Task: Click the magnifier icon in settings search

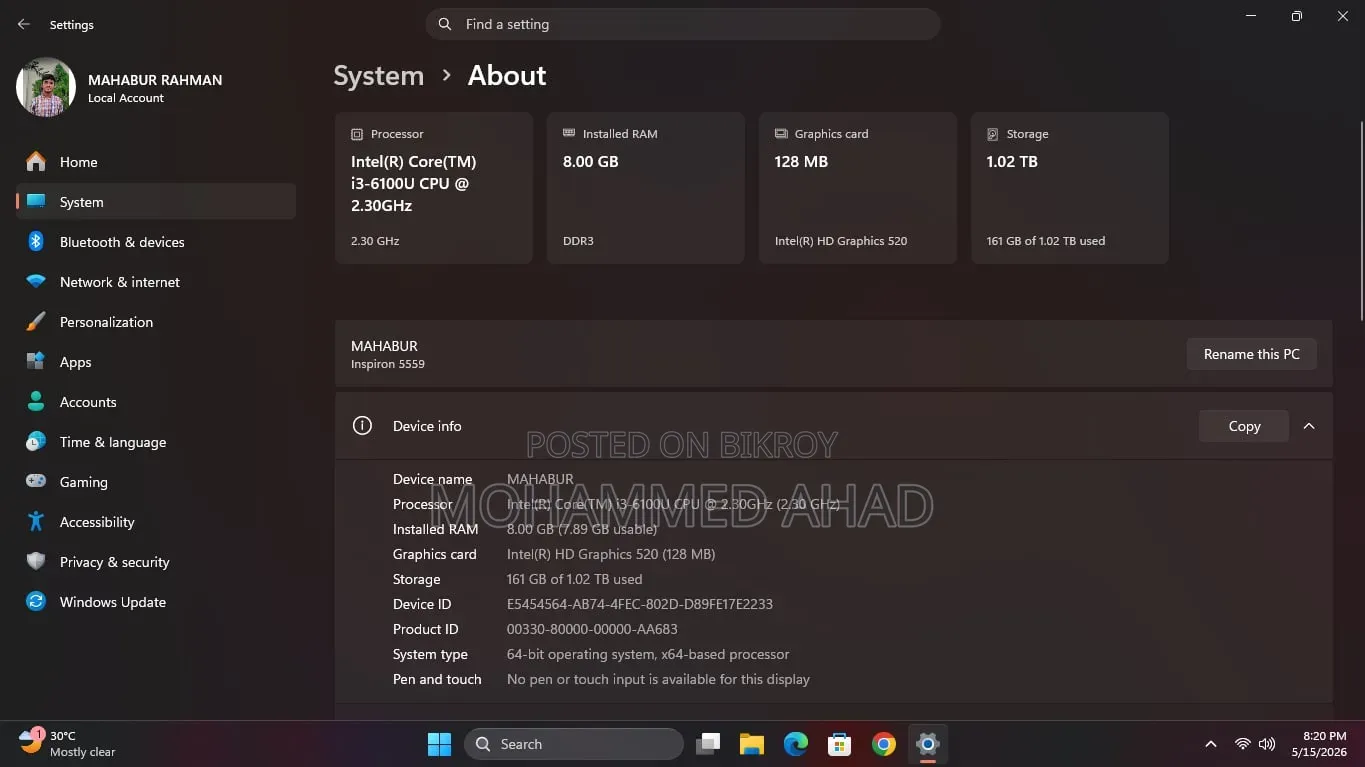Action: tap(445, 24)
